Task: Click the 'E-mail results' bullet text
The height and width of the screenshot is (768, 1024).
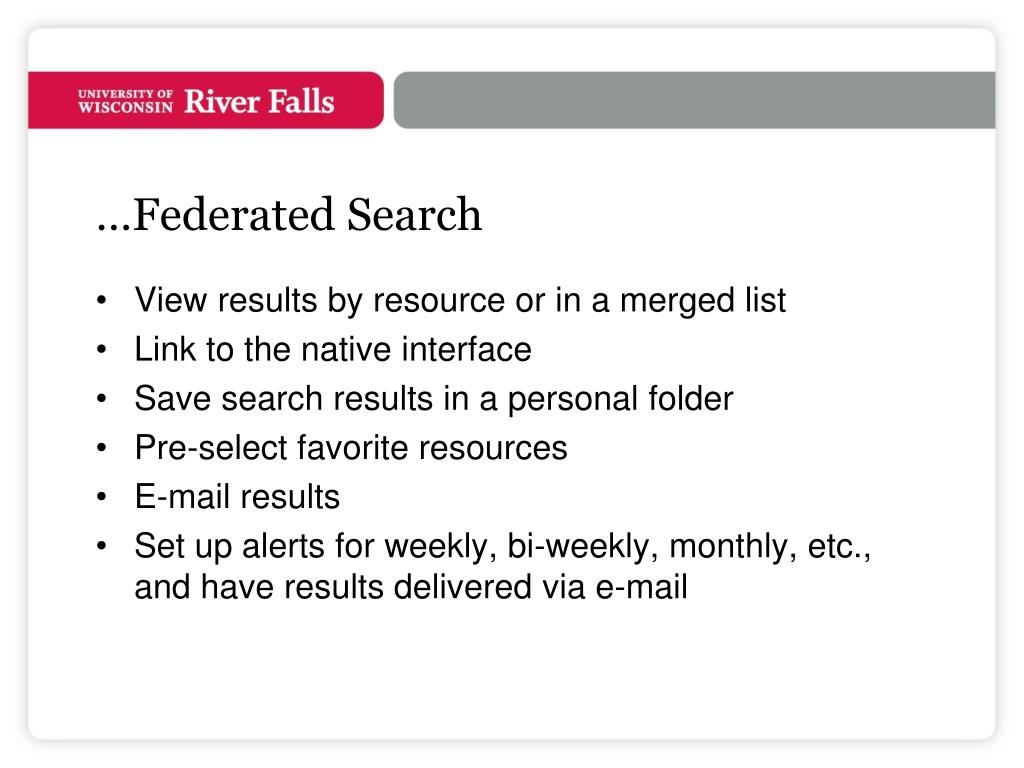Action: coord(237,497)
